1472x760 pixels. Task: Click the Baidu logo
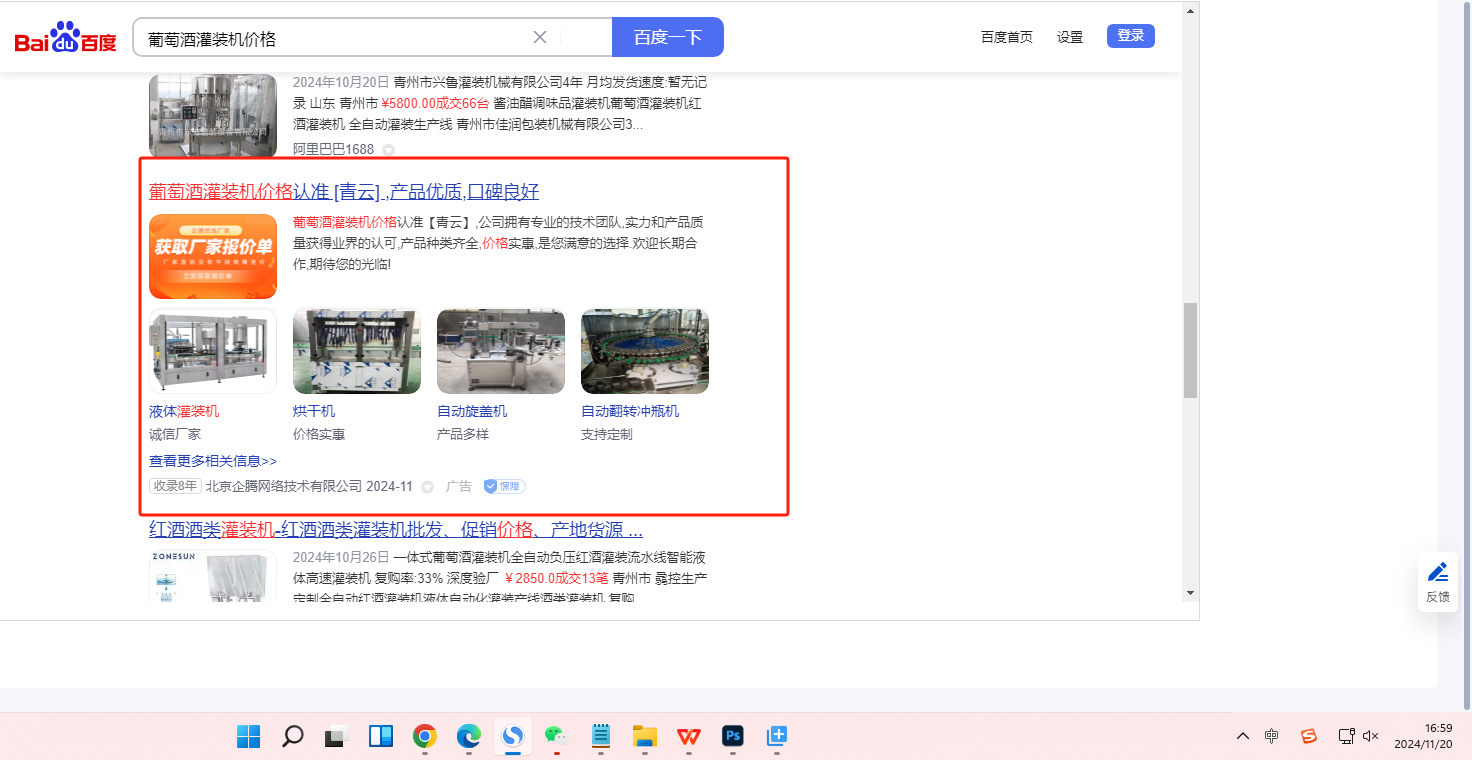[65, 38]
